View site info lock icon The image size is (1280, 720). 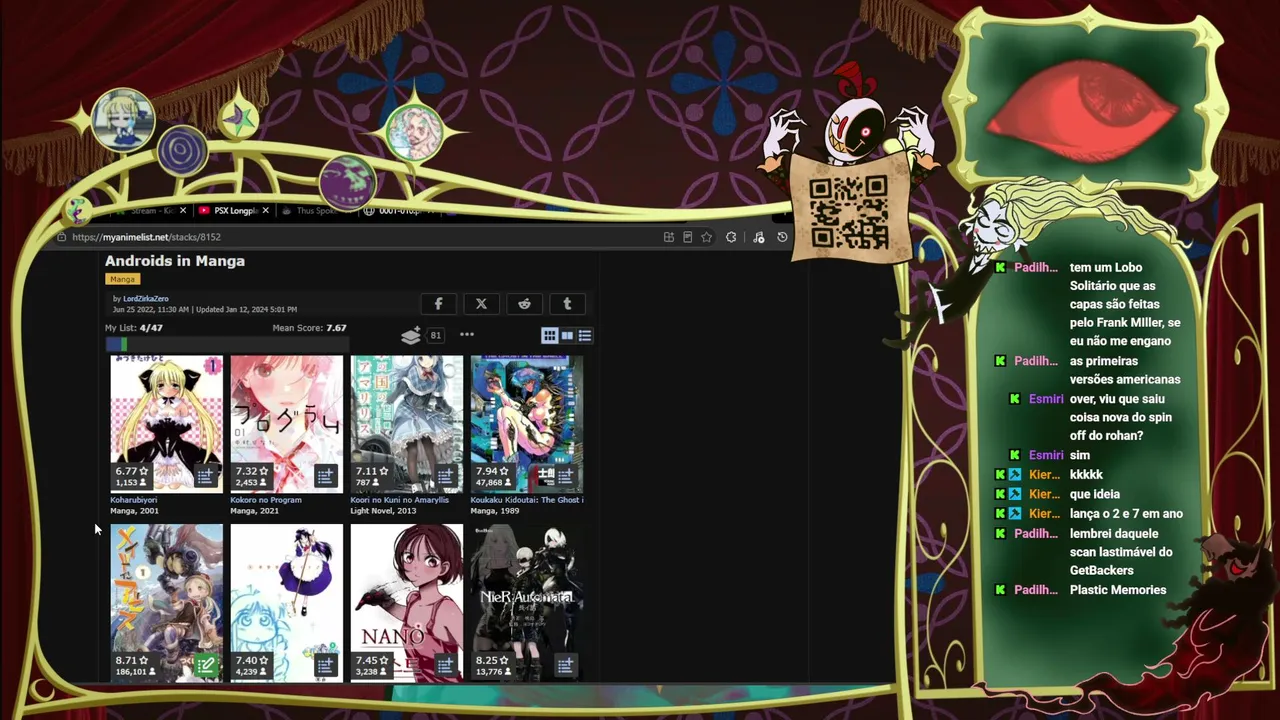point(62,237)
